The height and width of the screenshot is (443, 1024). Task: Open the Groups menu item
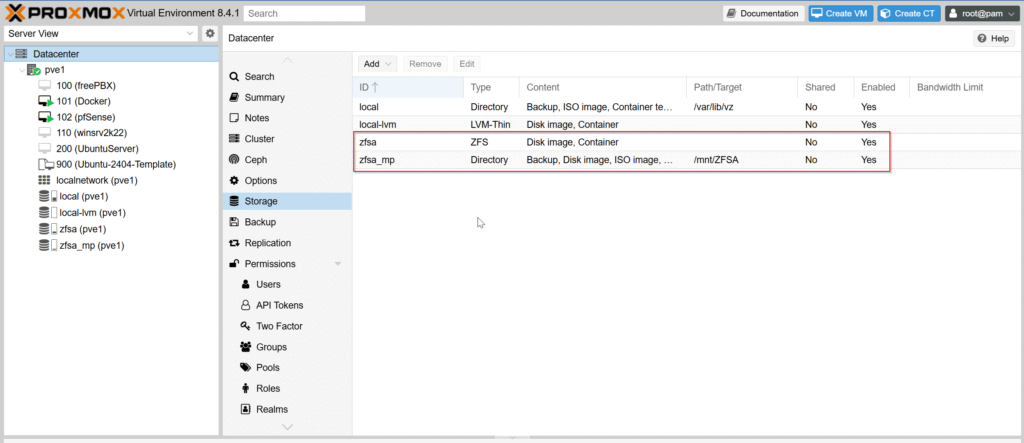coord(287,347)
